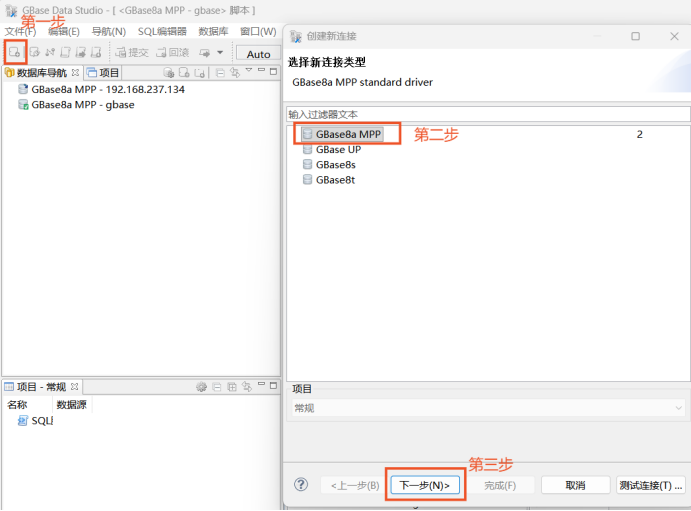The image size is (691, 511).
Task: Click navigator panel's new folder icon
Action: [200, 73]
